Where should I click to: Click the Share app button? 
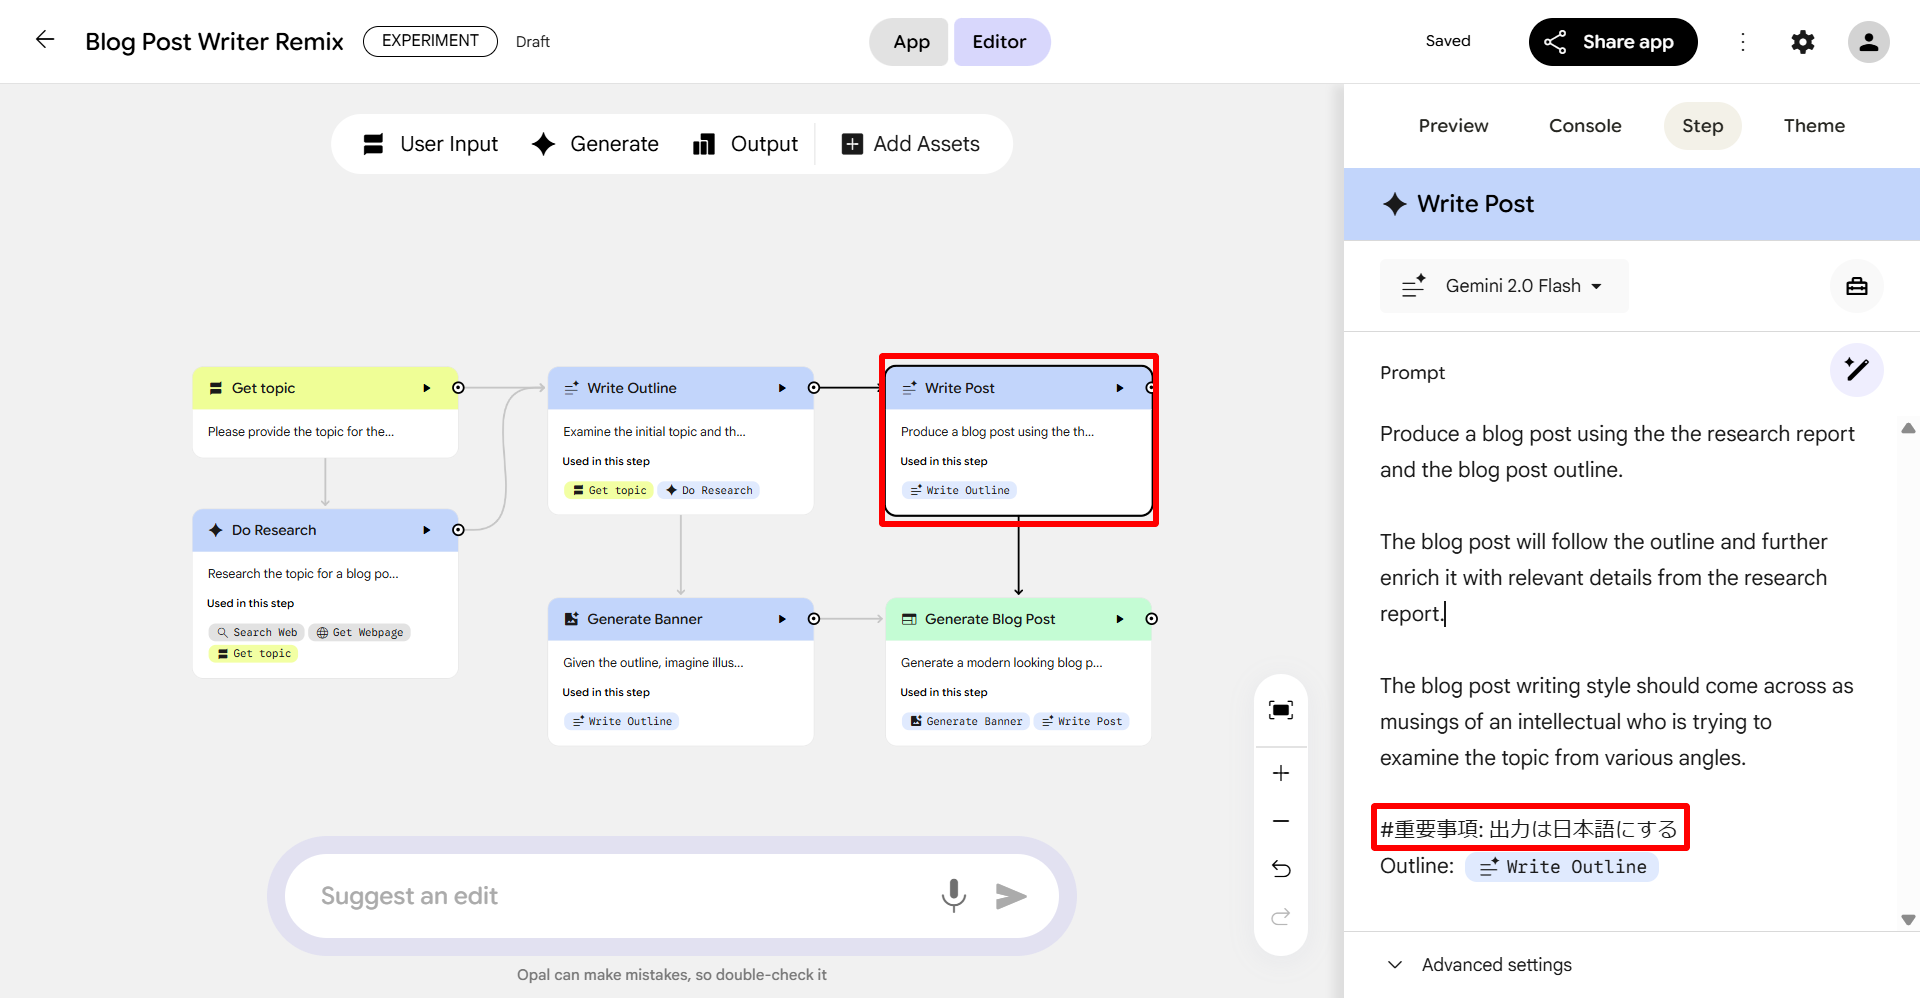pos(1612,42)
